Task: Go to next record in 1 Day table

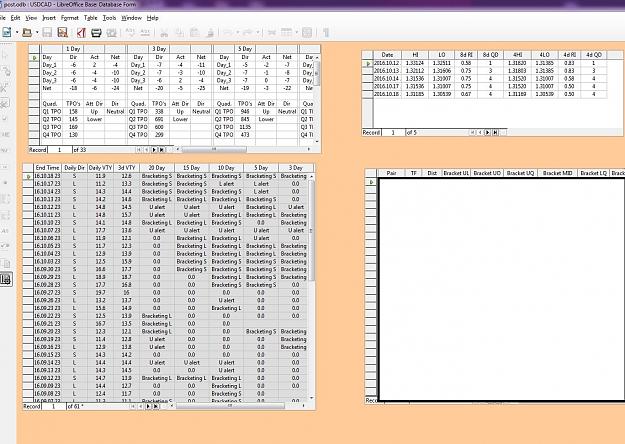Action: pyautogui.click(x=154, y=150)
